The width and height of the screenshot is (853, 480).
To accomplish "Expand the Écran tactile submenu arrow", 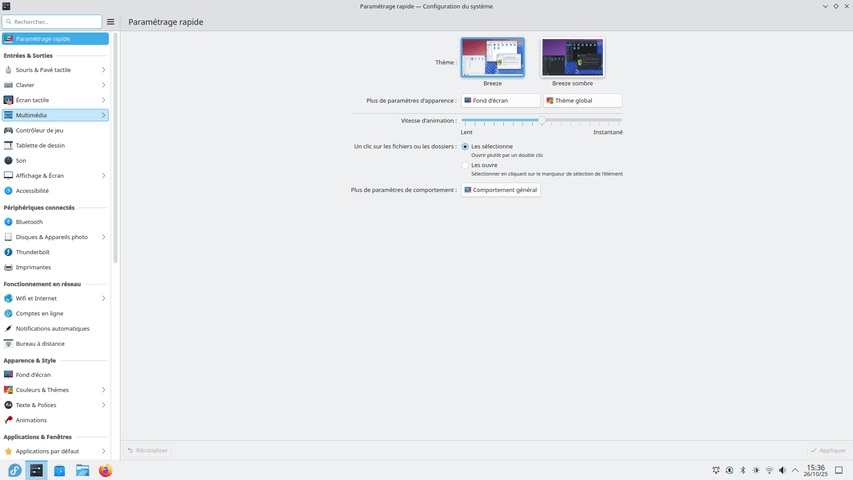I will (103, 100).
